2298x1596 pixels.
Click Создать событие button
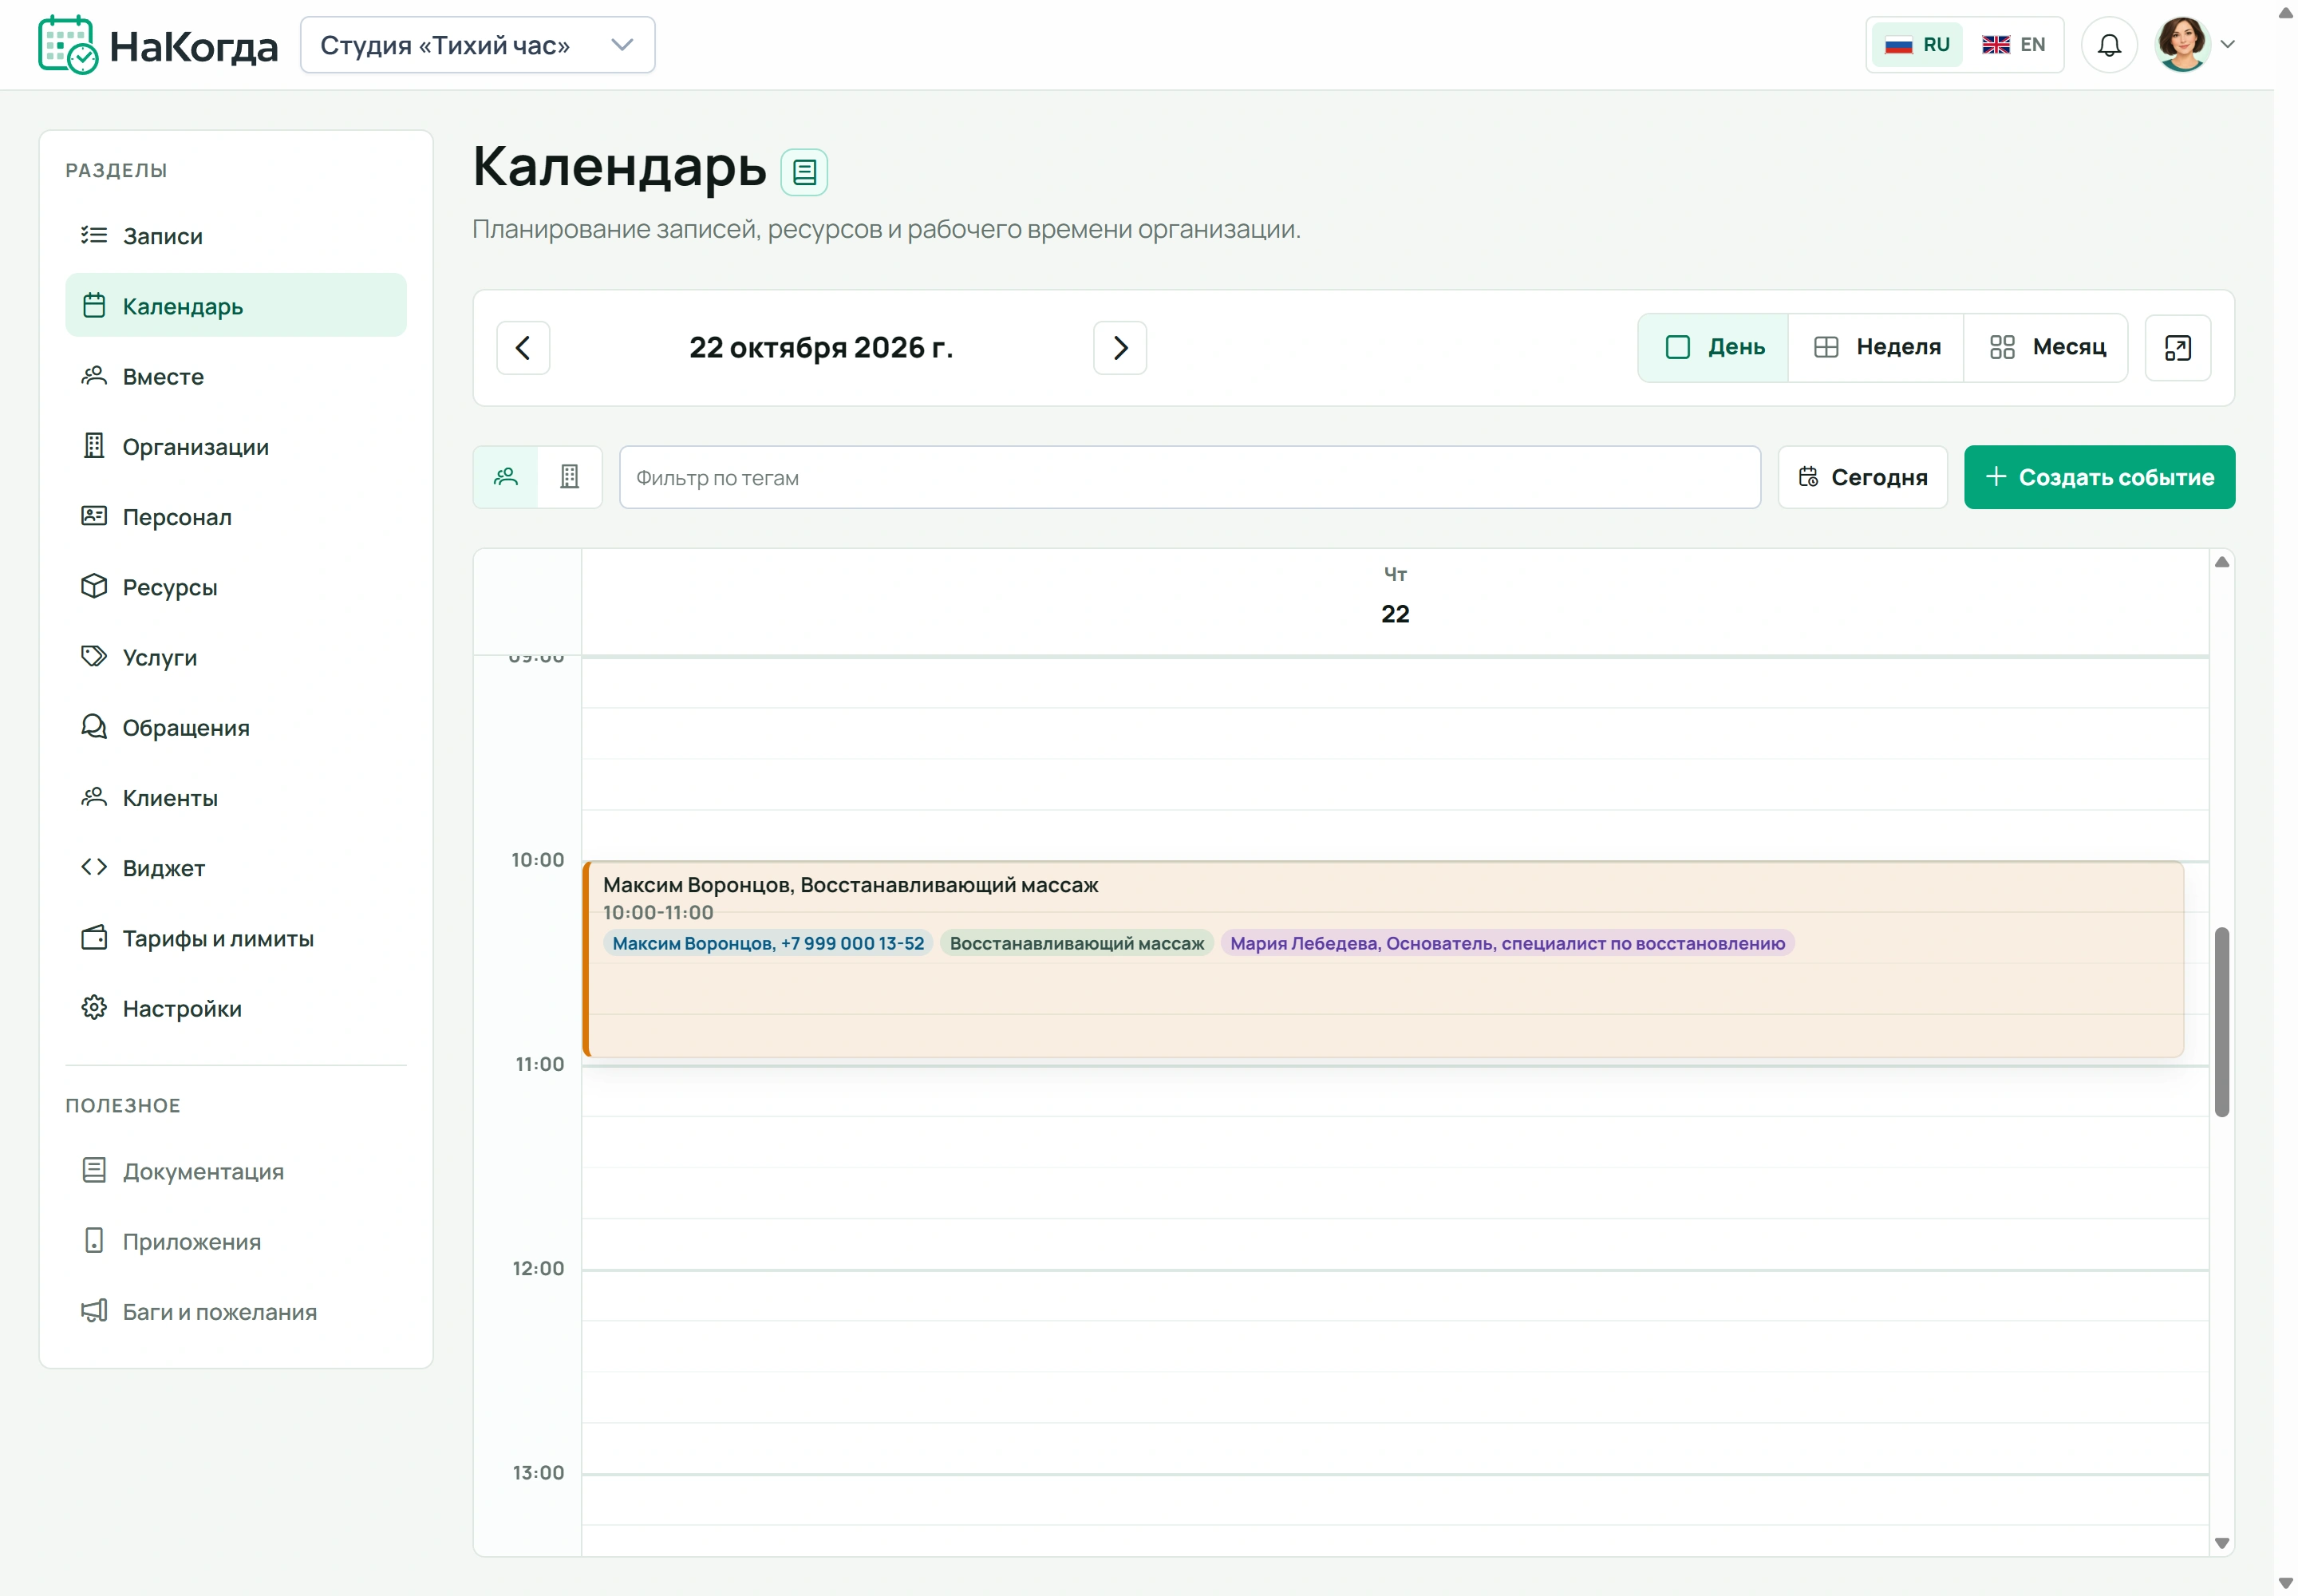pyautogui.click(x=2099, y=477)
